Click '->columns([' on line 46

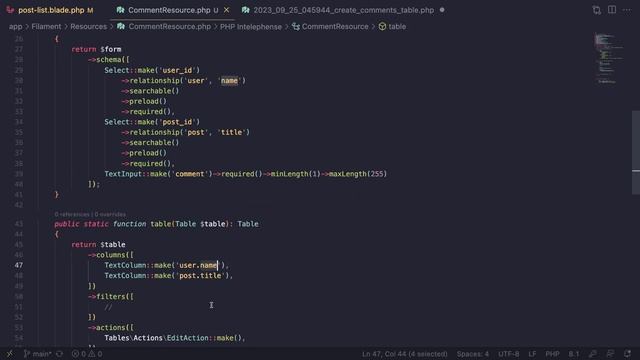[111, 255]
